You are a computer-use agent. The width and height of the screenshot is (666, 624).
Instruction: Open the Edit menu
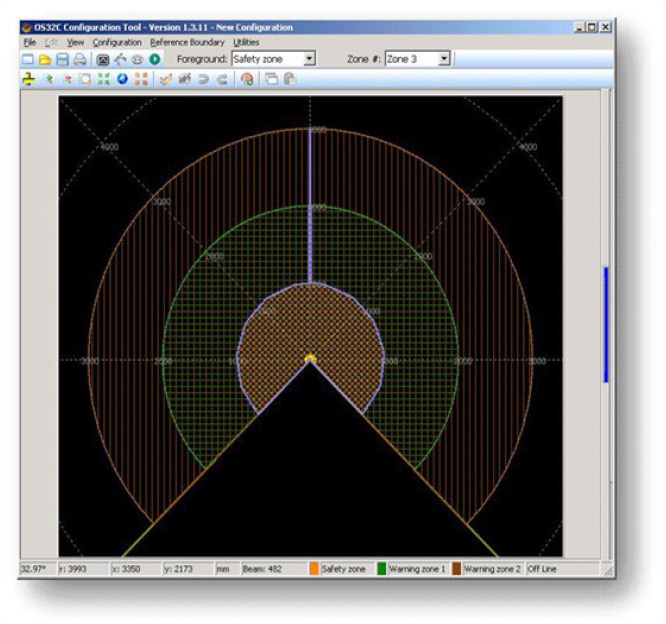click(x=51, y=42)
